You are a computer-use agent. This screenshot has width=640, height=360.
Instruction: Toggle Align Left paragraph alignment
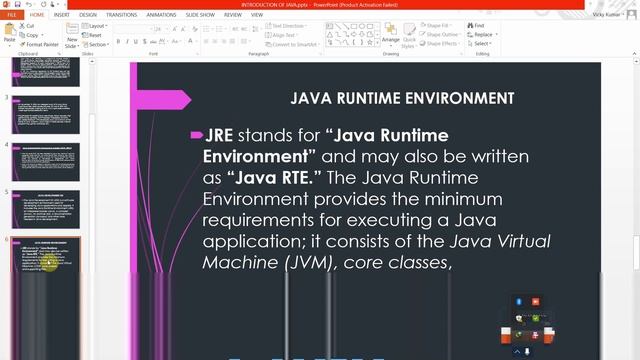click(206, 41)
